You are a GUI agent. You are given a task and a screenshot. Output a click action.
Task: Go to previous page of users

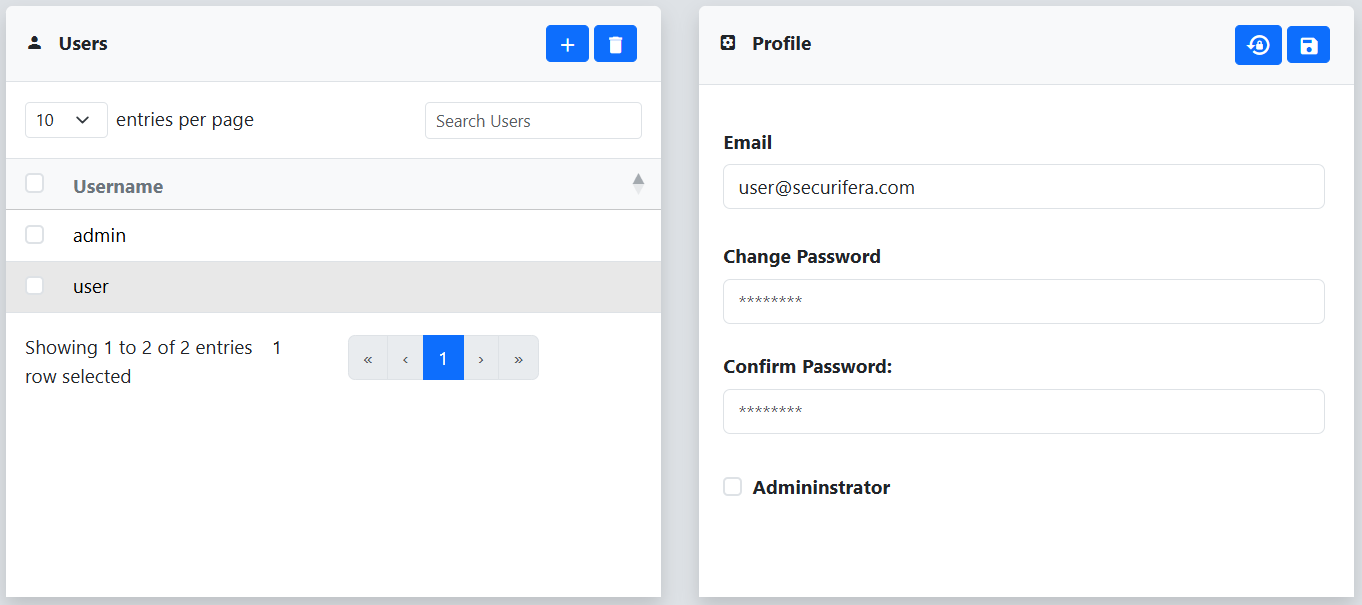click(x=405, y=358)
